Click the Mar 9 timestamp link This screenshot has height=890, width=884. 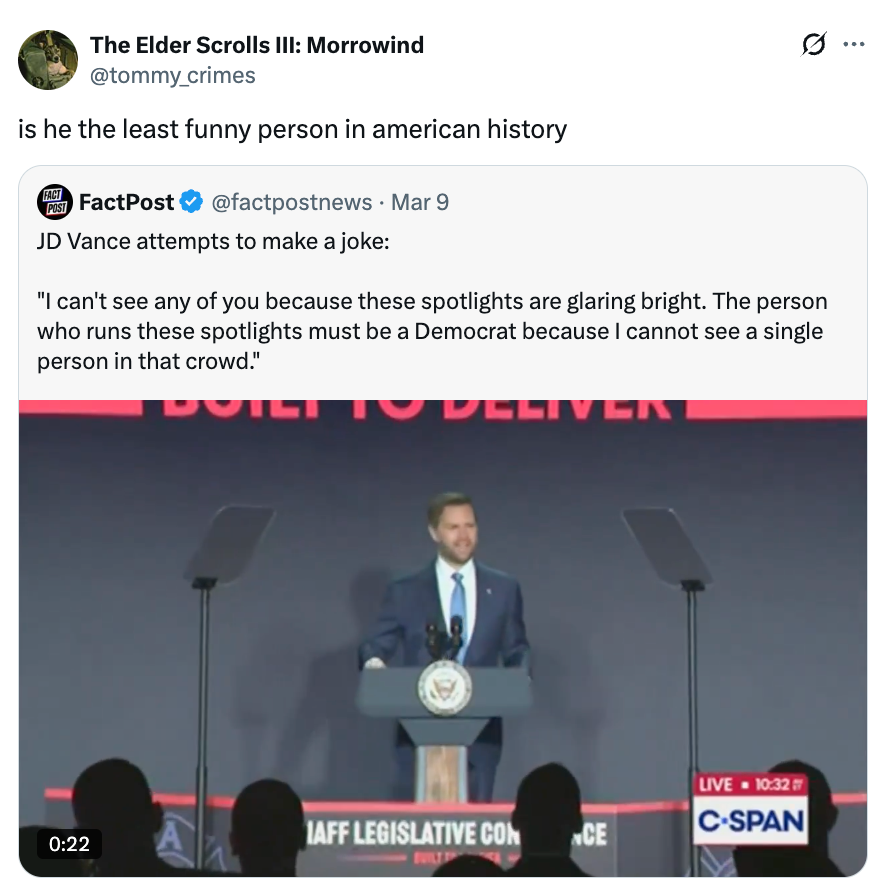pos(420,202)
